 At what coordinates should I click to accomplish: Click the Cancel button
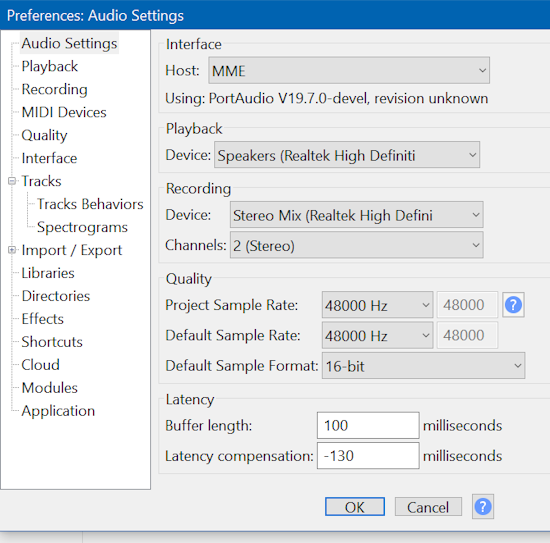coord(428,507)
